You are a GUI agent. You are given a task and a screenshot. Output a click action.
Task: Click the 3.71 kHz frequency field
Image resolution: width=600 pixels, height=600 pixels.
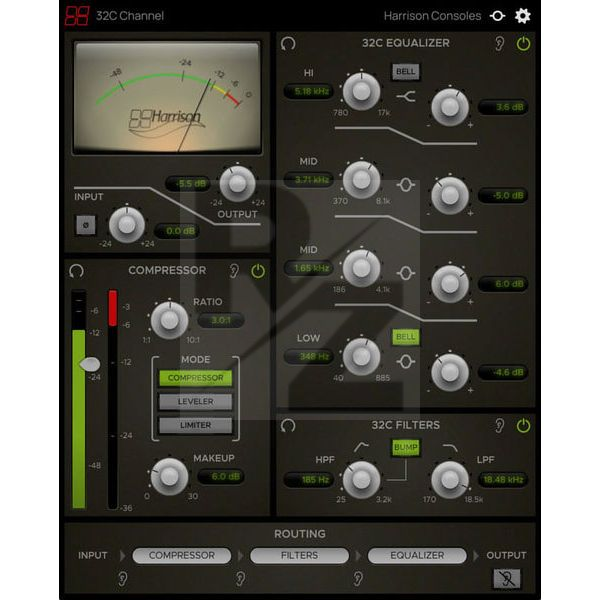point(308,179)
